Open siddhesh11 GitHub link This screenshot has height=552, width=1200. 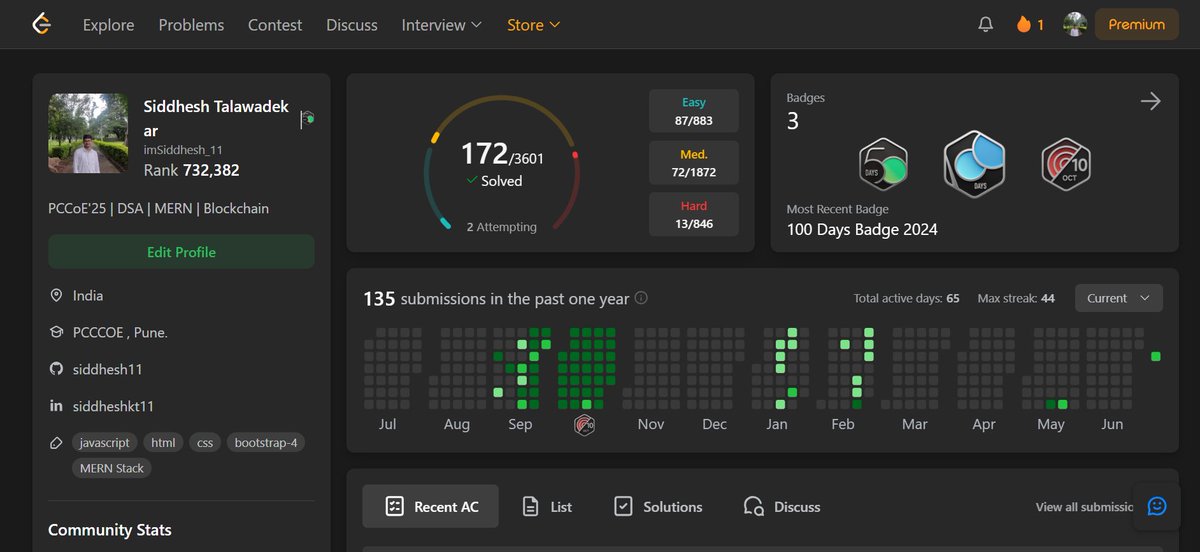point(108,369)
